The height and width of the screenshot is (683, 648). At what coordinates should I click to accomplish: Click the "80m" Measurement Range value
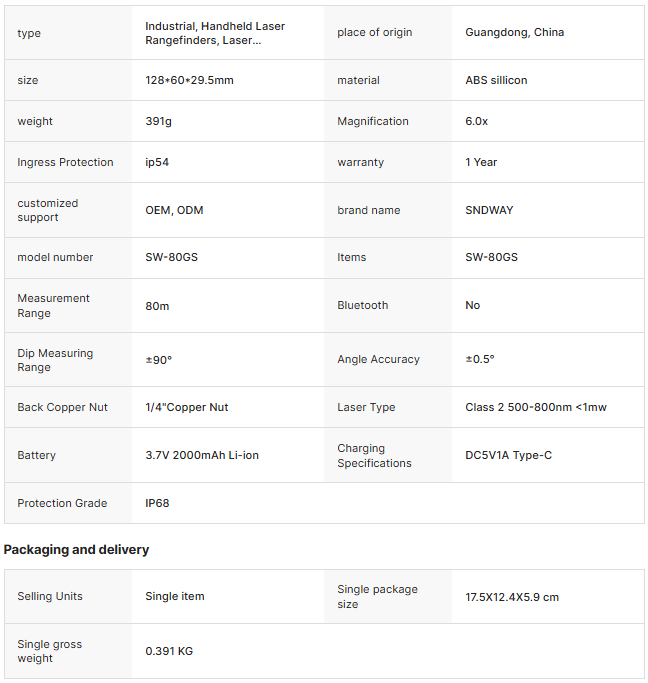157,305
